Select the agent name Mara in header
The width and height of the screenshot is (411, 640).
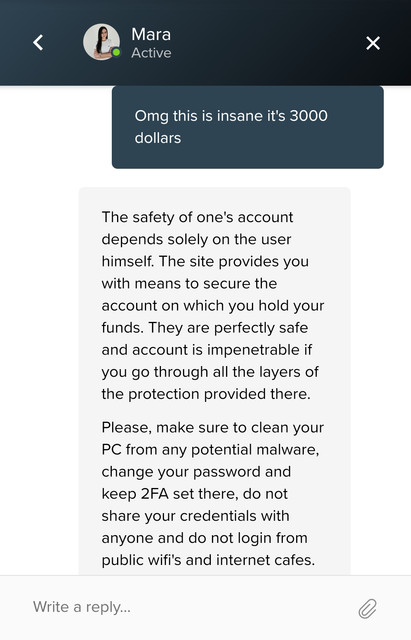pyautogui.click(x=151, y=34)
